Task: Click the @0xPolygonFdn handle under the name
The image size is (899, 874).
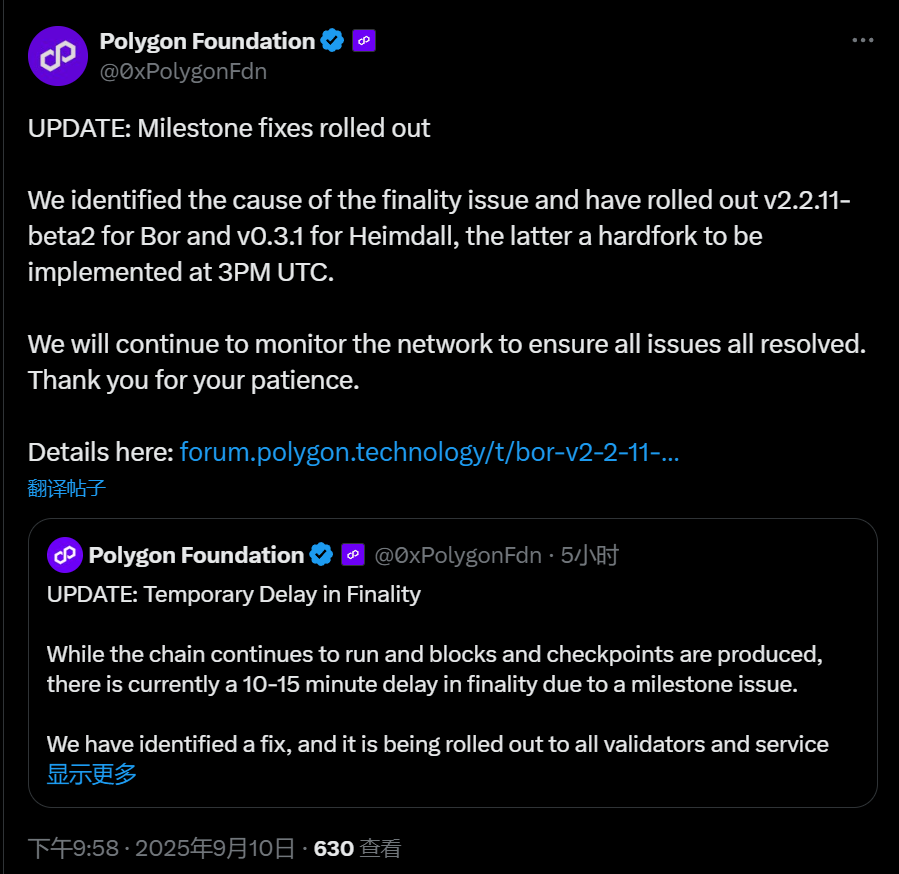Action: (182, 71)
